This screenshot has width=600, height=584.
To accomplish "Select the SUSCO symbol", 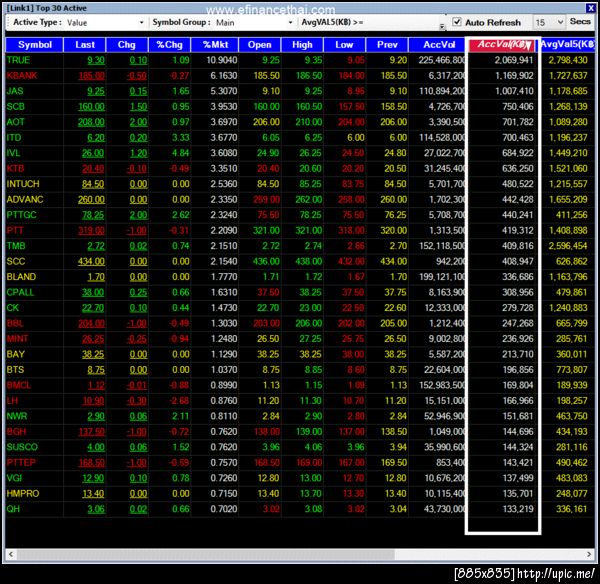I will coord(22,447).
